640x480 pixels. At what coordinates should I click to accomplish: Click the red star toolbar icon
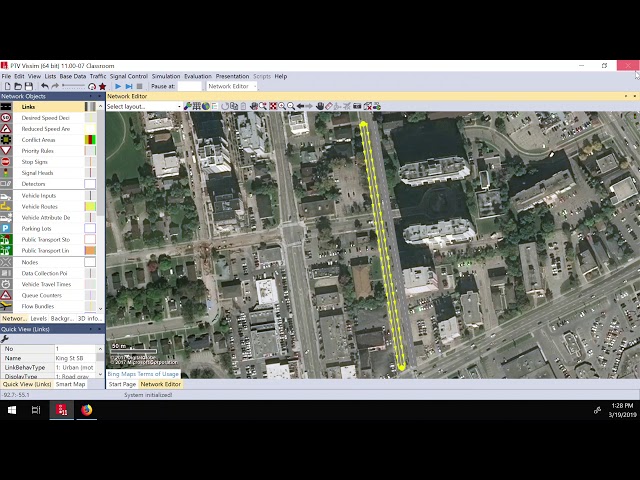(102, 86)
